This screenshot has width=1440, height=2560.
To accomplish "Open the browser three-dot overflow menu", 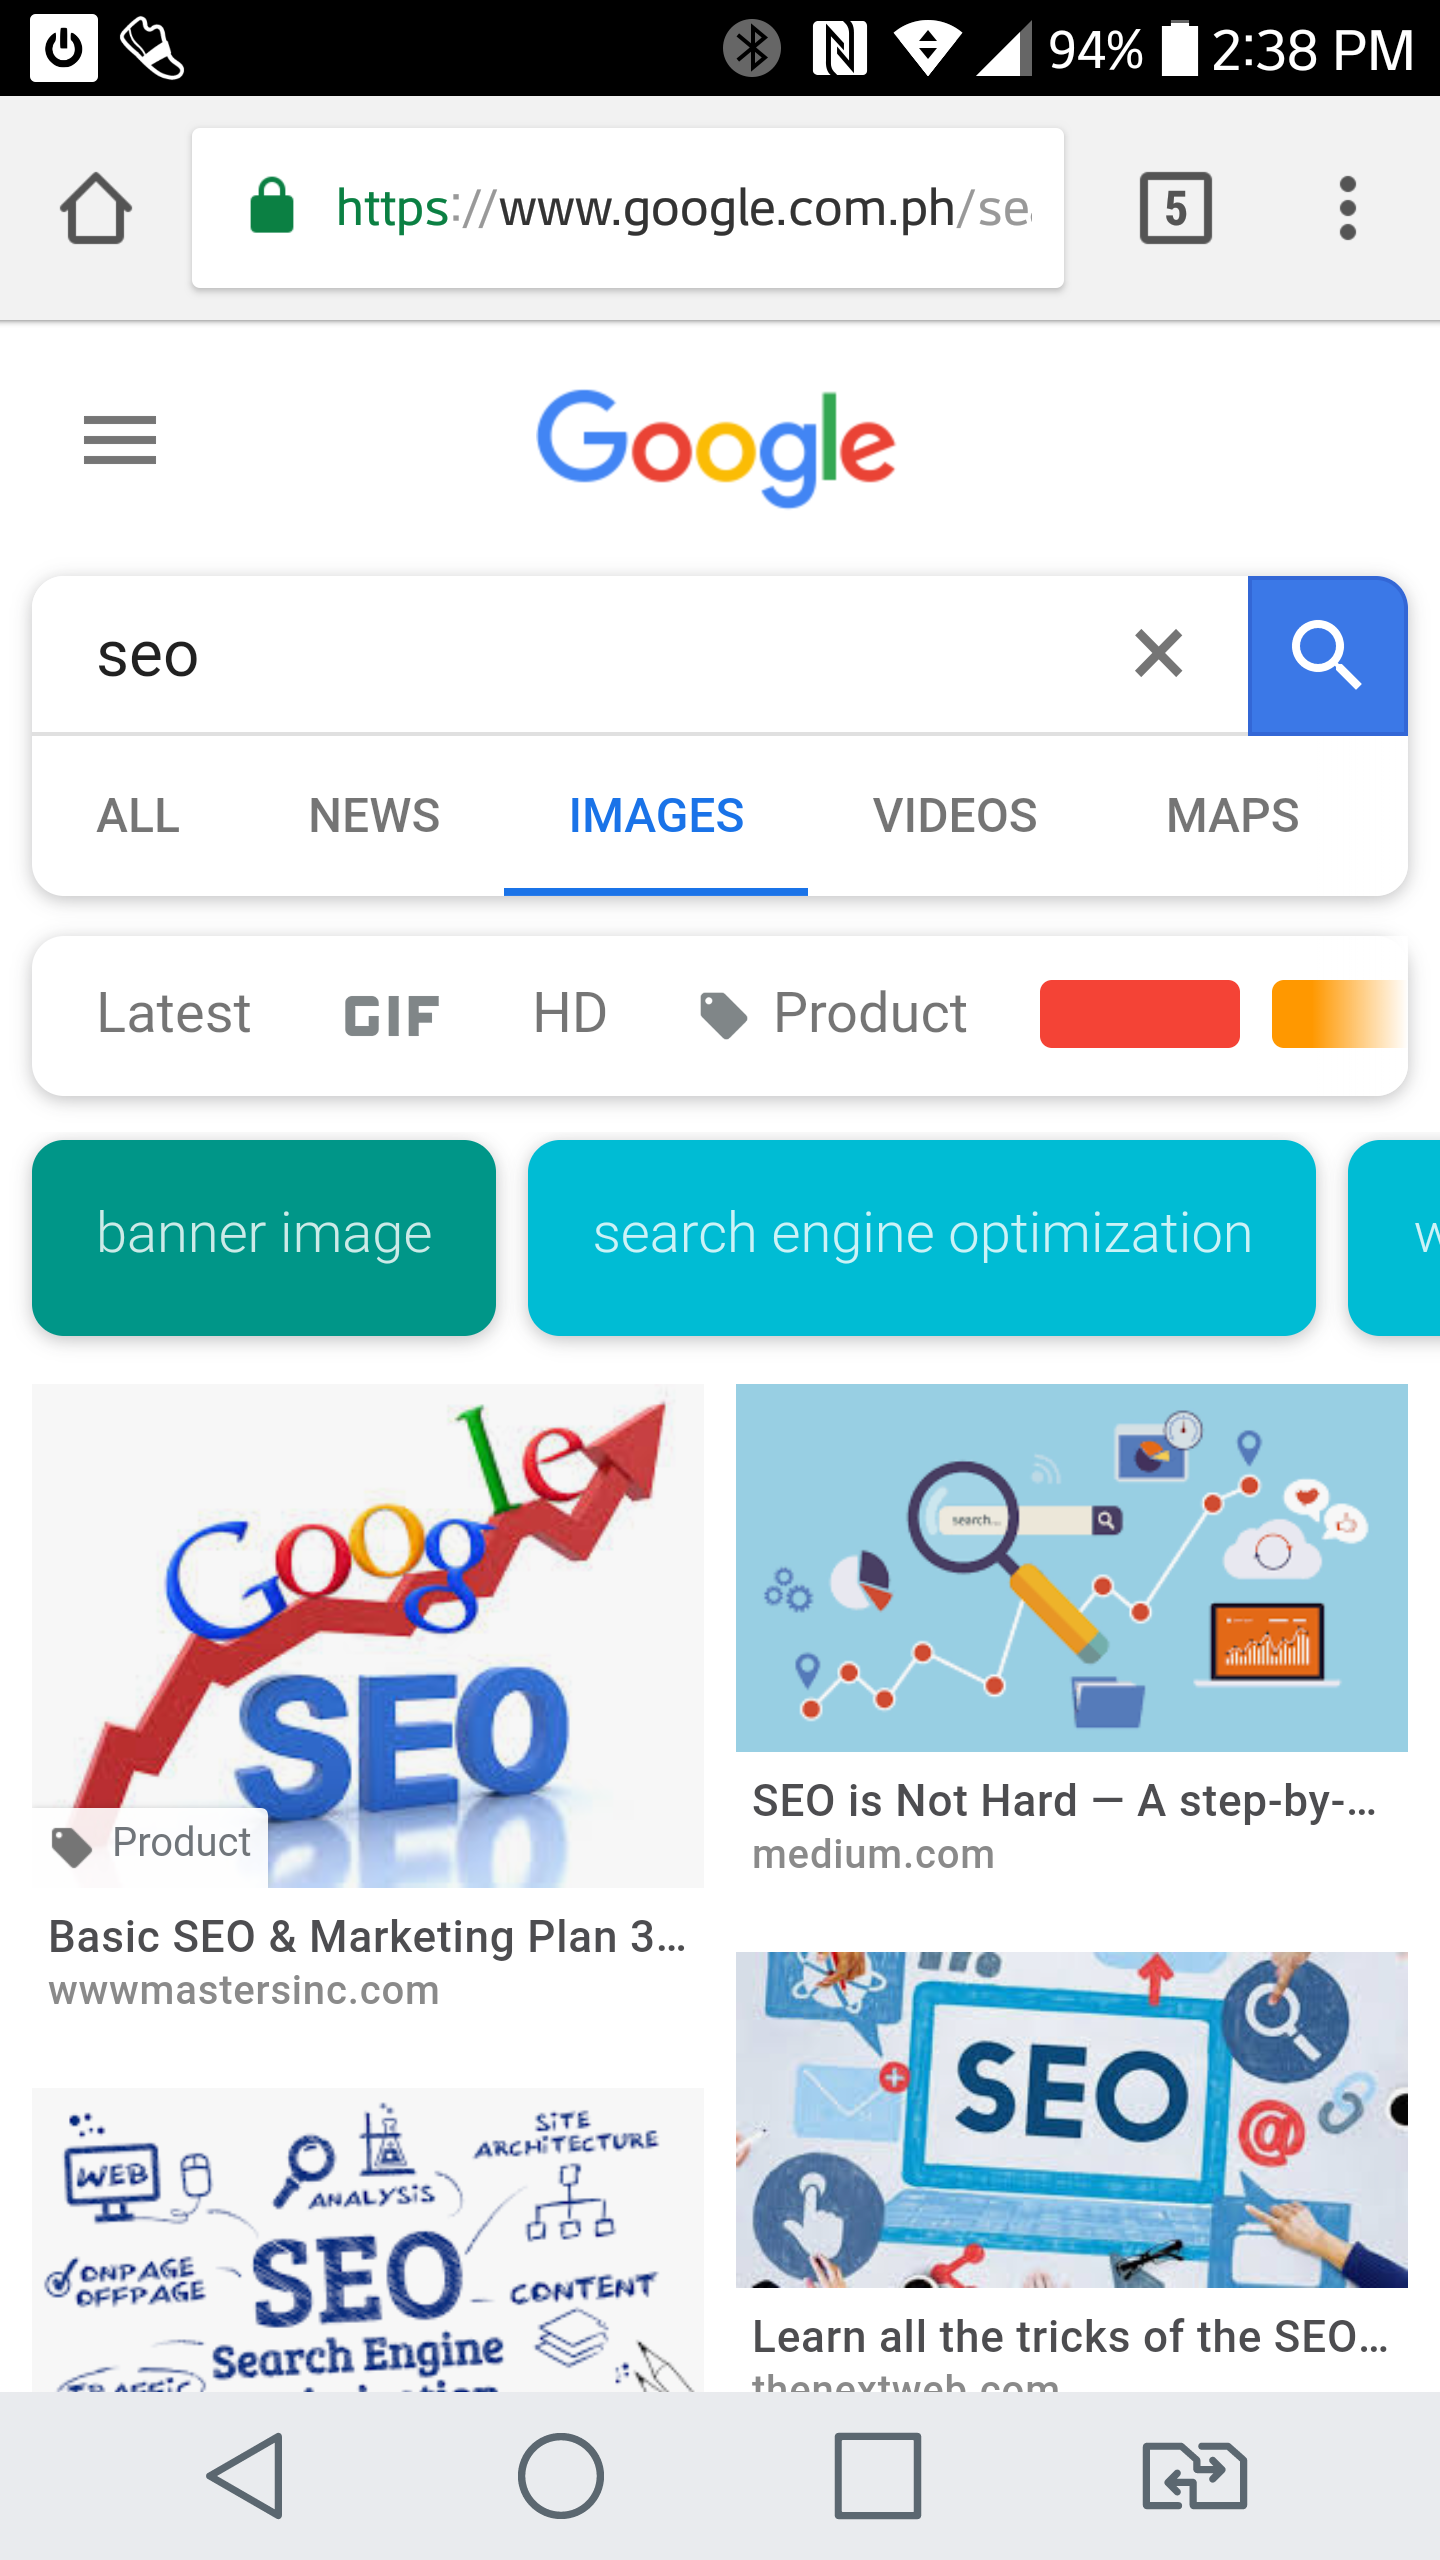I will tap(1347, 208).
